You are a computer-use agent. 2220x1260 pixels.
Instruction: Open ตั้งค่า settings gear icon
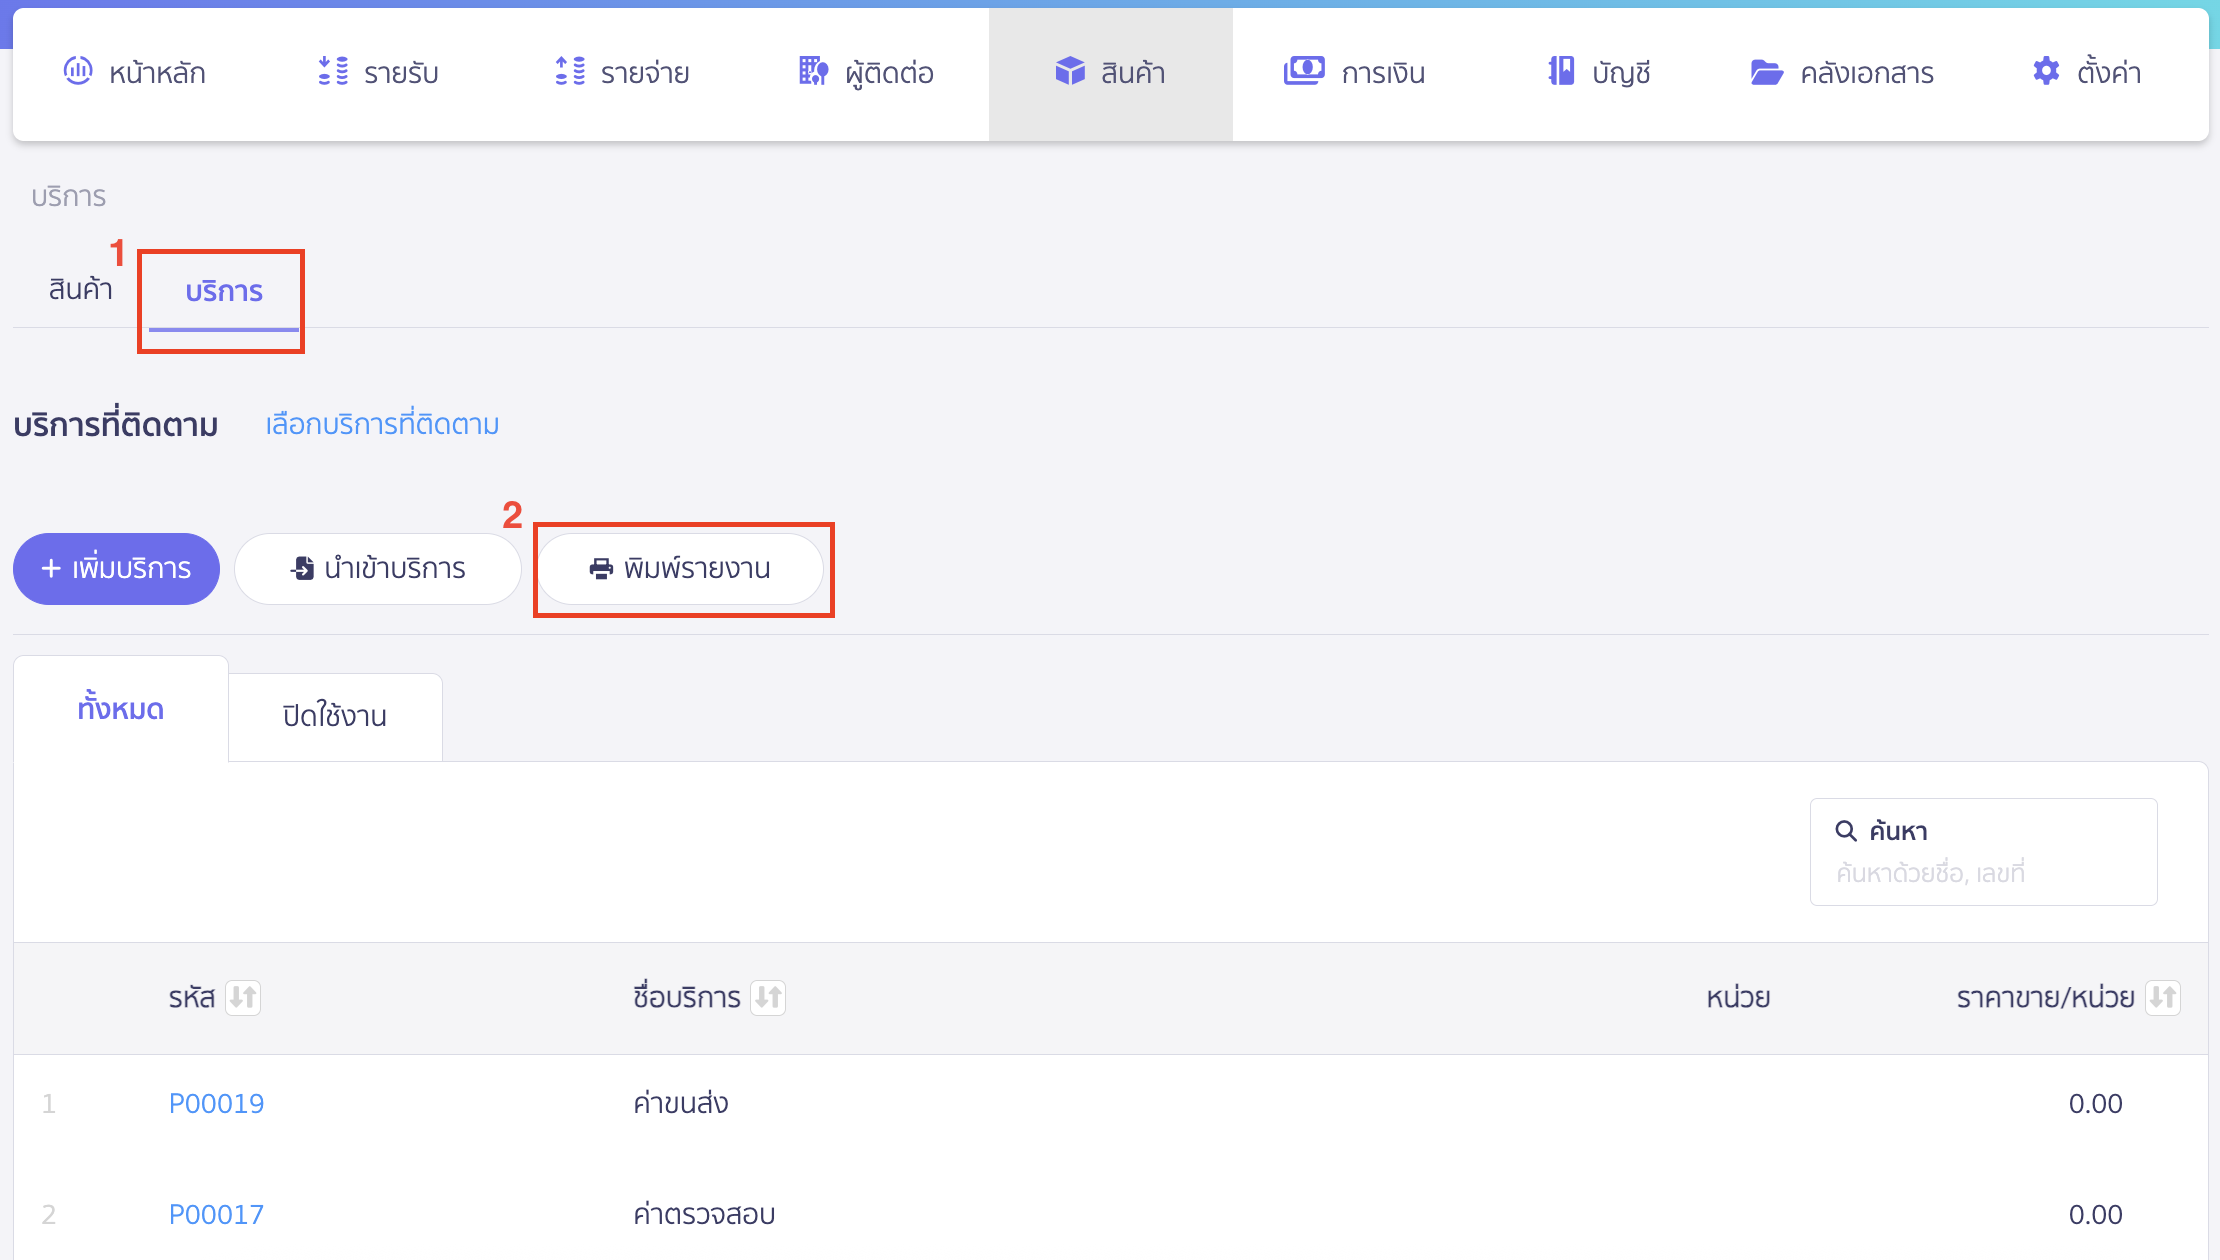pos(2046,71)
